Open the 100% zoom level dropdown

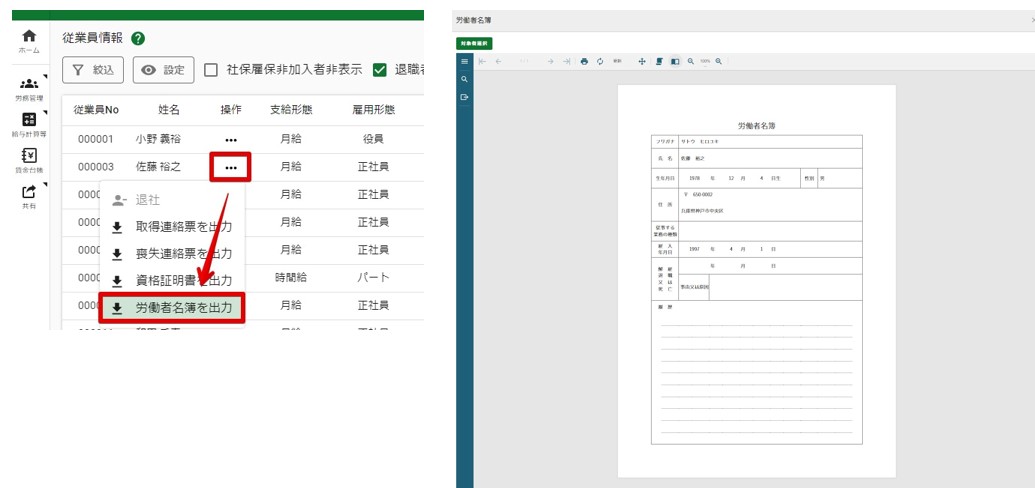(x=705, y=61)
